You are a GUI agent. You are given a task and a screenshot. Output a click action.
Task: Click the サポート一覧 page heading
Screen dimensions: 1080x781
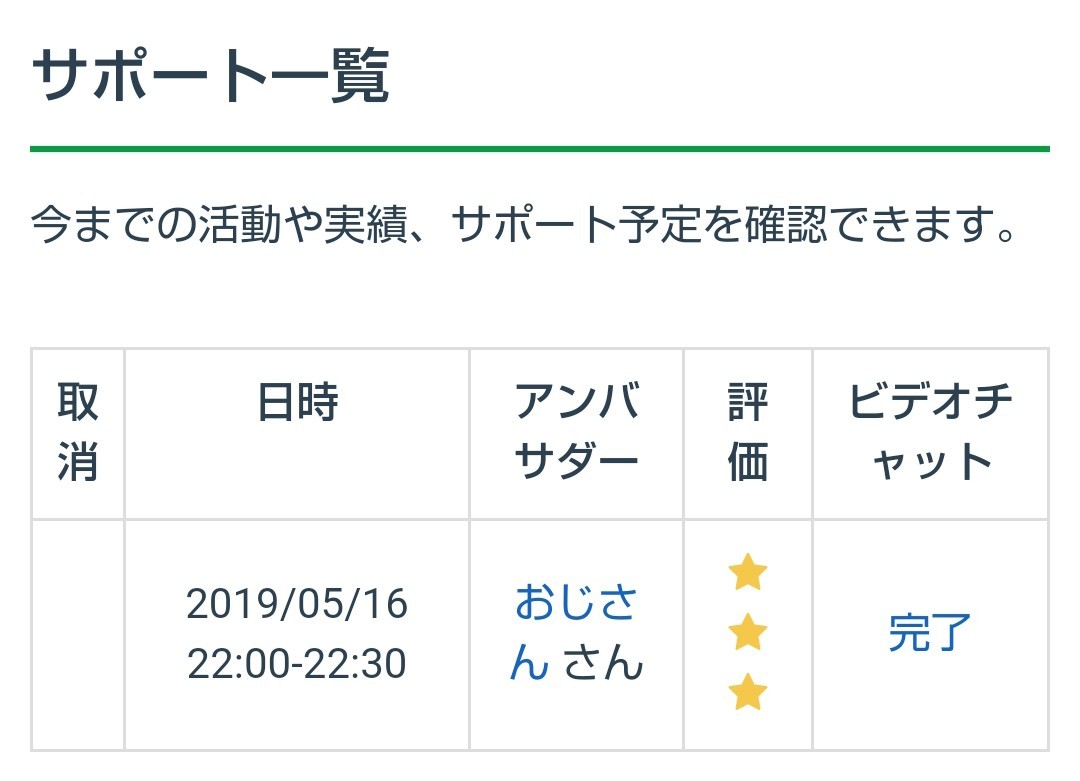point(210,78)
